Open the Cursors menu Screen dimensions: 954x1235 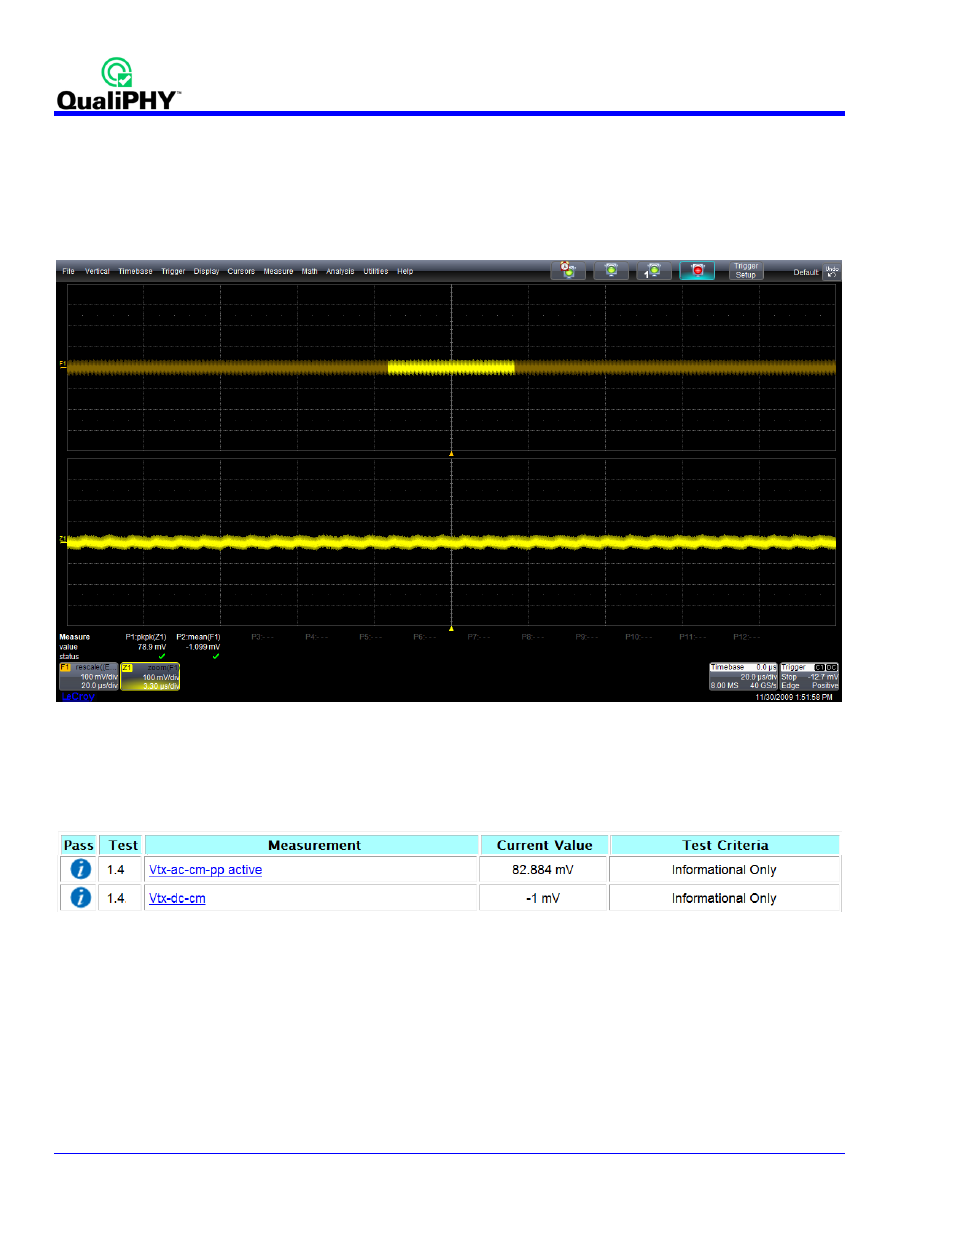coord(241,271)
